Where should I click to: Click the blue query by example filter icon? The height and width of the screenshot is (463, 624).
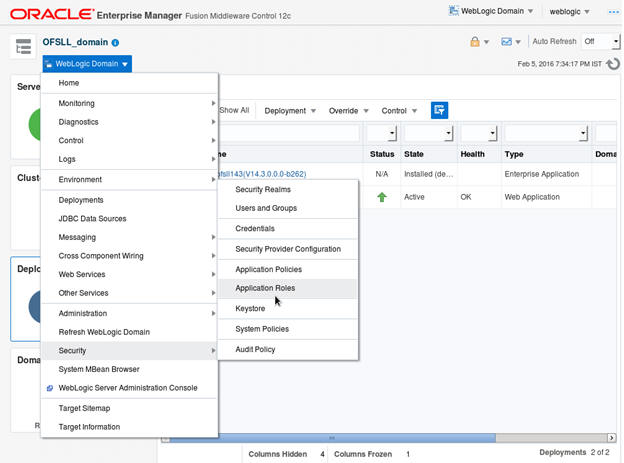click(439, 110)
